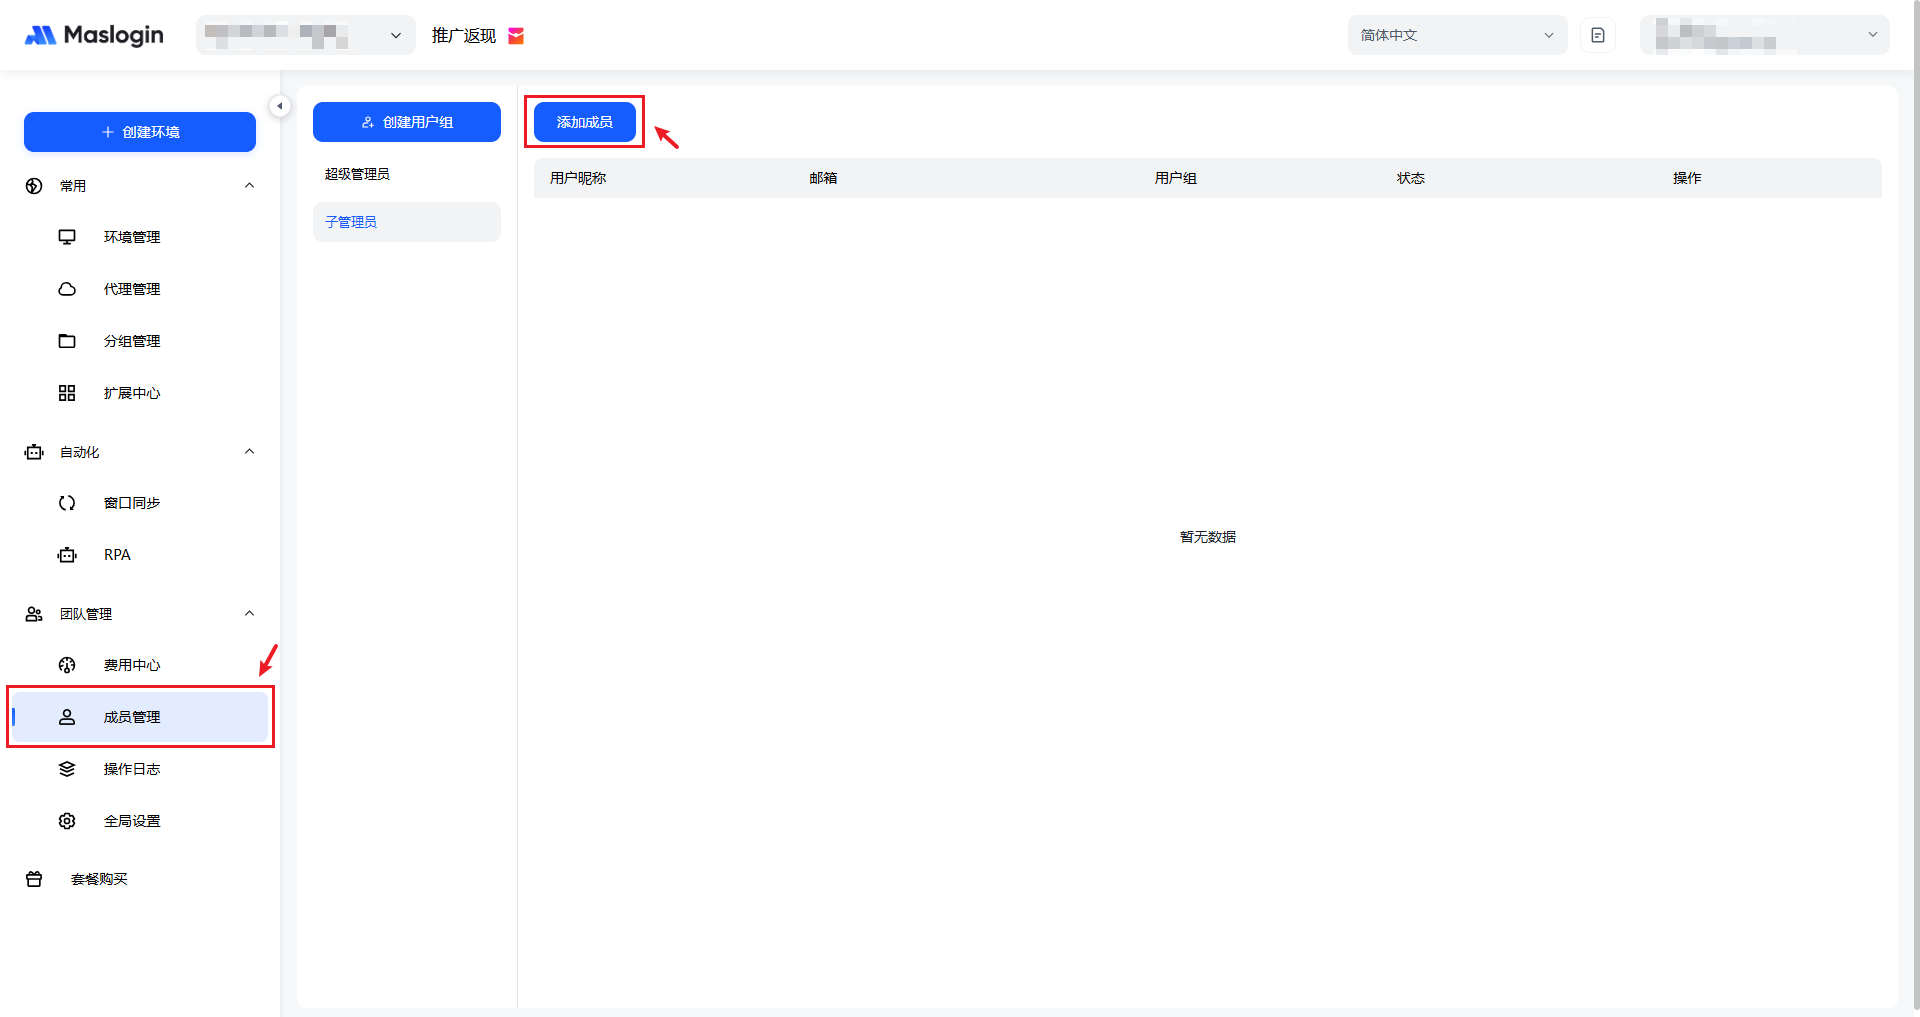
Task: Select the 超级管理员 user group
Action: click(x=357, y=174)
